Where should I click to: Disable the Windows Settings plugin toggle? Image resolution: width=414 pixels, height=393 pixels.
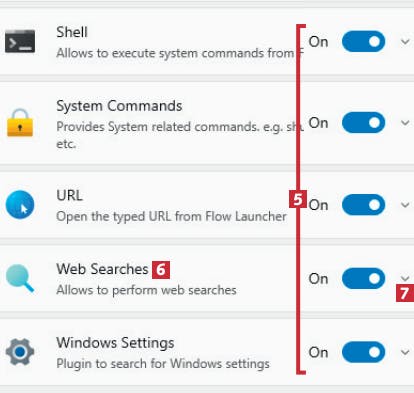[x=363, y=352]
